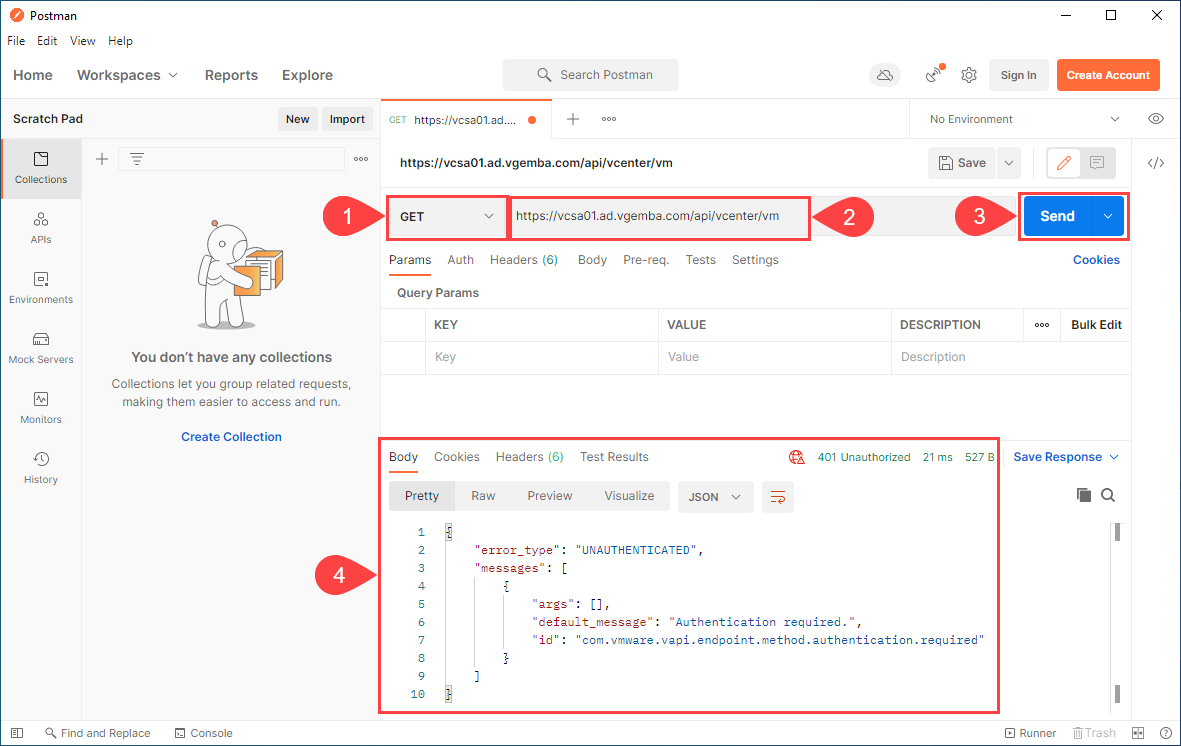
Task: Open the Console from status bar
Action: pyautogui.click(x=203, y=732)
